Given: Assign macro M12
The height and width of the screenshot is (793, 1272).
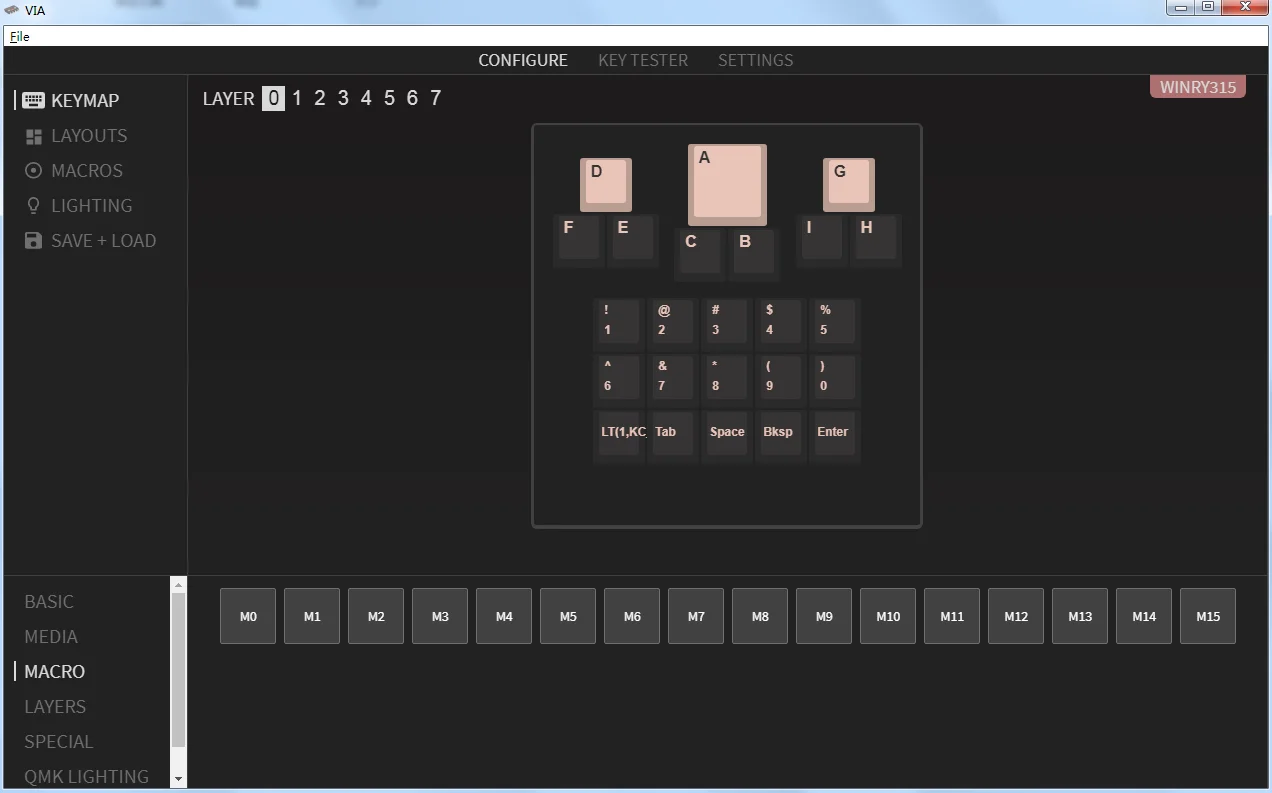Looking at the screenshot, I should click(1016, 616).
